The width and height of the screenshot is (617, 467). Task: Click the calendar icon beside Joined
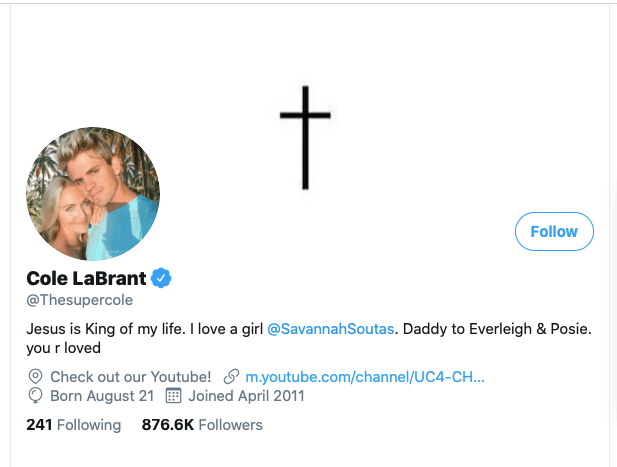pos(172,396)
